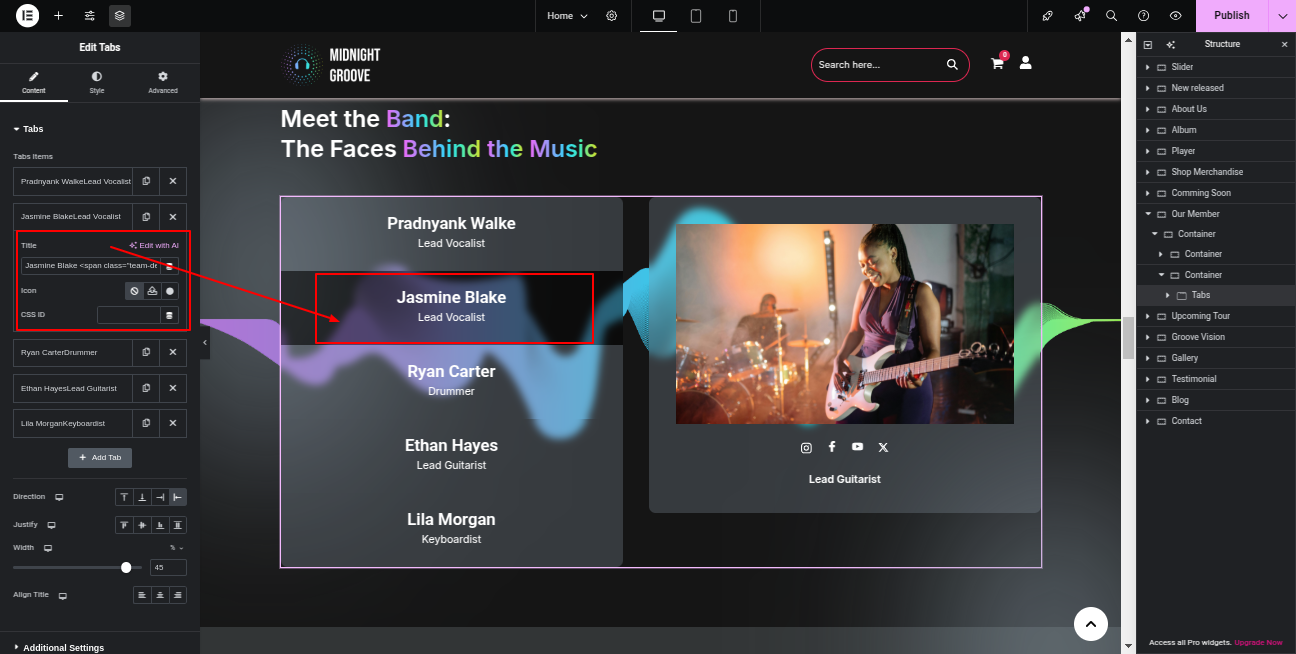Click Edit with AI link
1296x654 pixels.
click(x=154, y=245)
